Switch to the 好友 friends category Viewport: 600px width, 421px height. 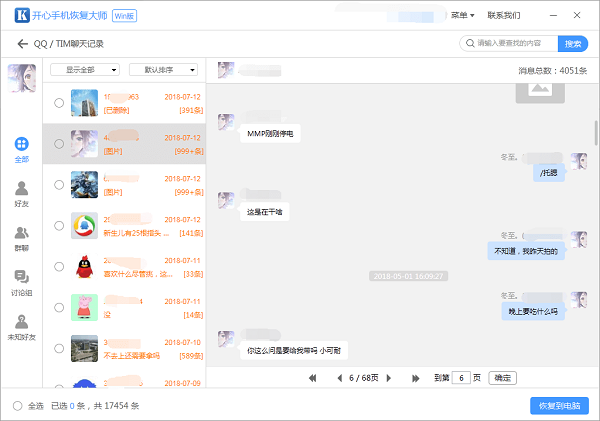coord(21,194)
